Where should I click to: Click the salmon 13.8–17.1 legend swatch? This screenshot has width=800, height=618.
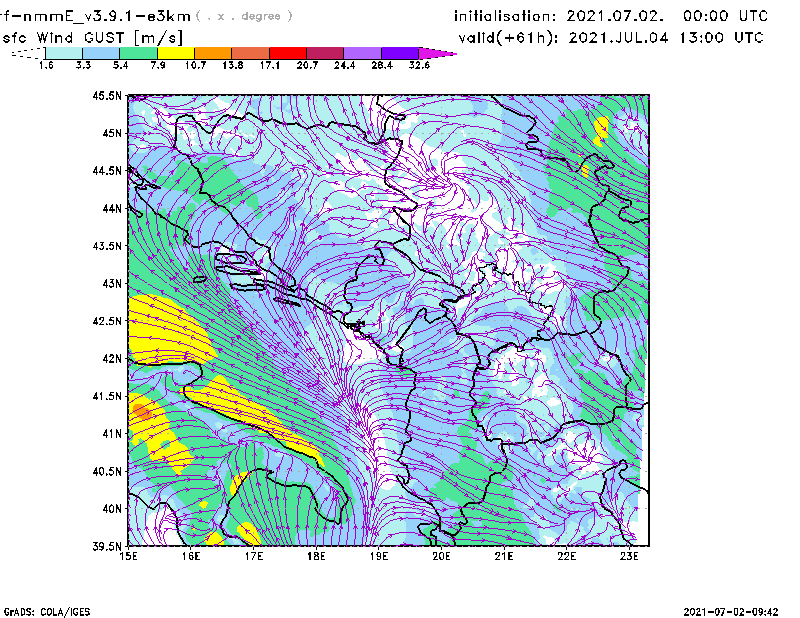coord(251,53)
